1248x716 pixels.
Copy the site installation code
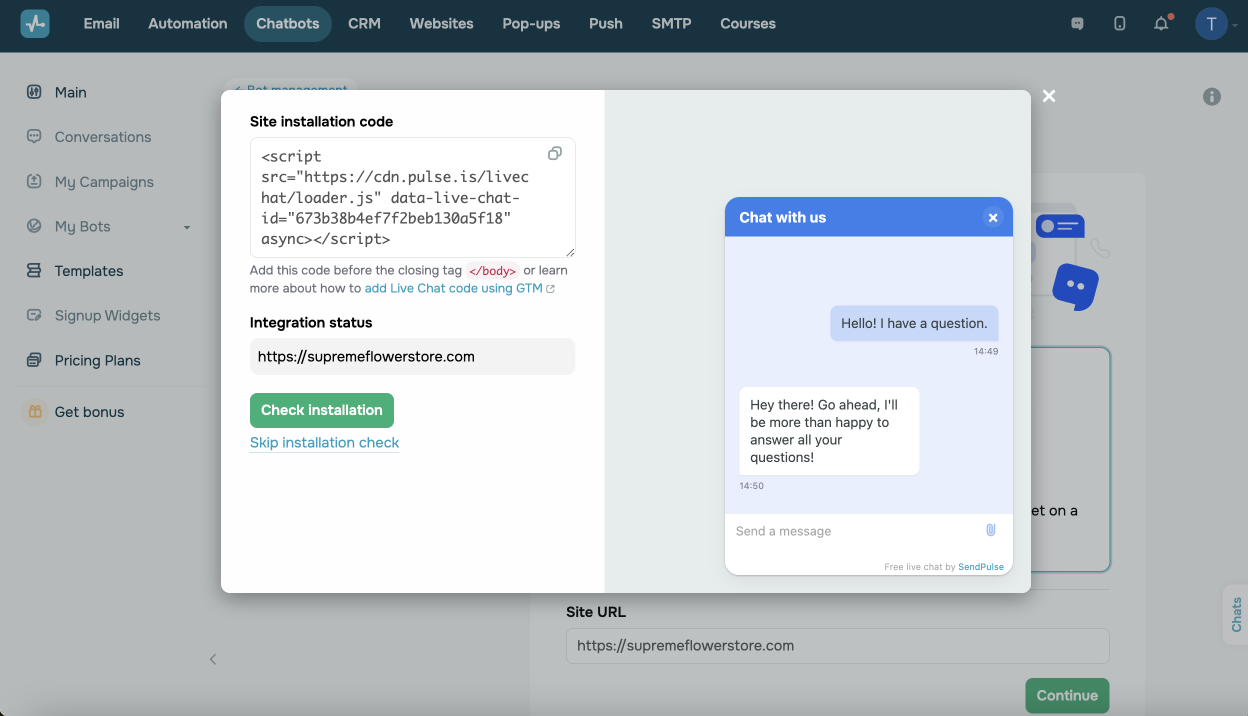[555, 153]
